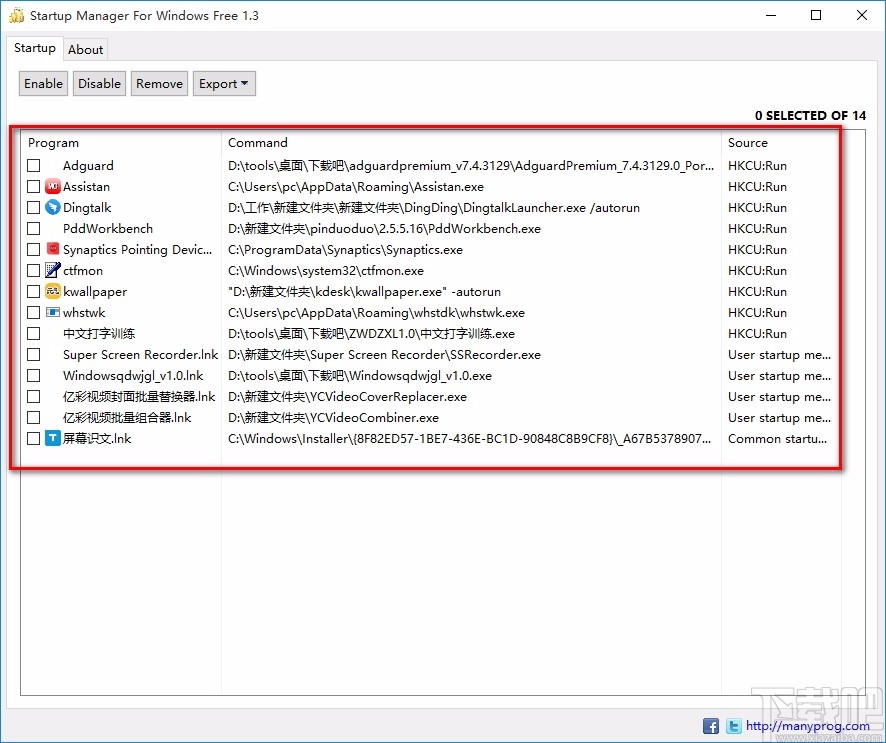Click the kwallpaper panda icon
The width and height of the screenshot is (886, 743).
[52, 291]
